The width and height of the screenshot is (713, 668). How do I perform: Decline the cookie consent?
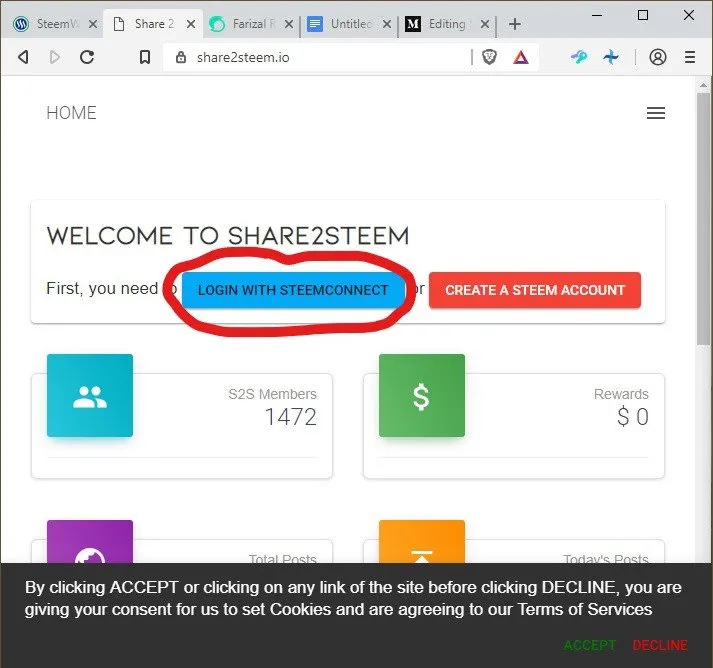(x=660, y=645)
